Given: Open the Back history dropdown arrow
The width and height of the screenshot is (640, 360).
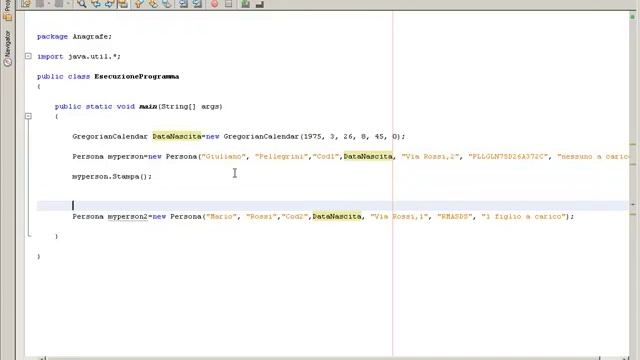Looking at the screenshot, I should coord(49,4).
